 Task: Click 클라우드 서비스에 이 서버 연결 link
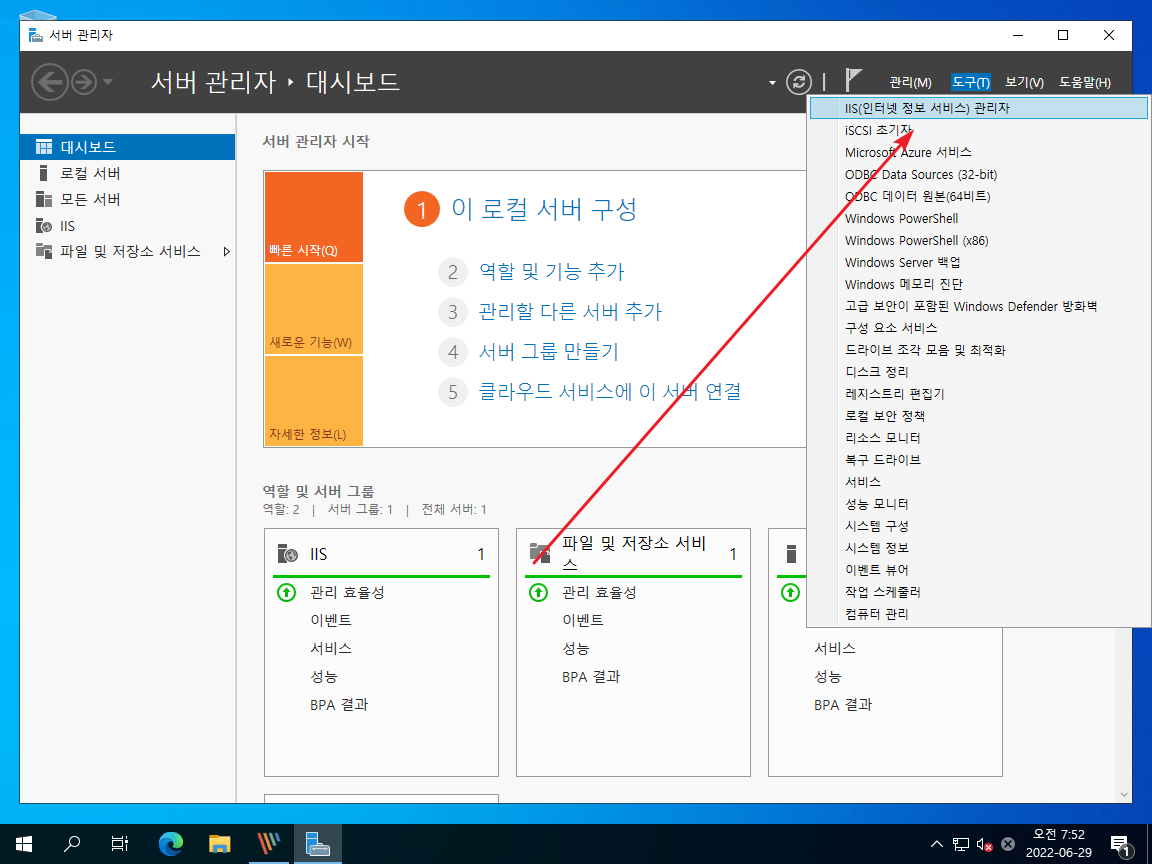610,392
